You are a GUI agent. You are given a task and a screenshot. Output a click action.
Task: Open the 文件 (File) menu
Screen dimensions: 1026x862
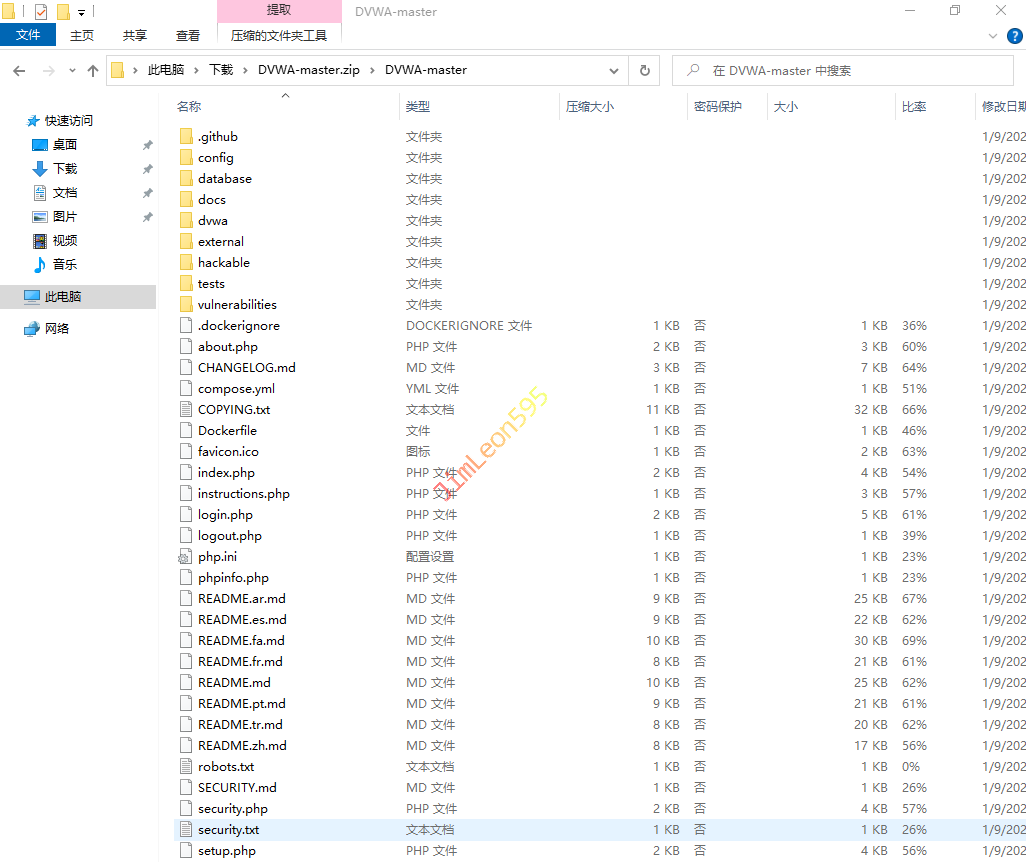tap(28, 35)
